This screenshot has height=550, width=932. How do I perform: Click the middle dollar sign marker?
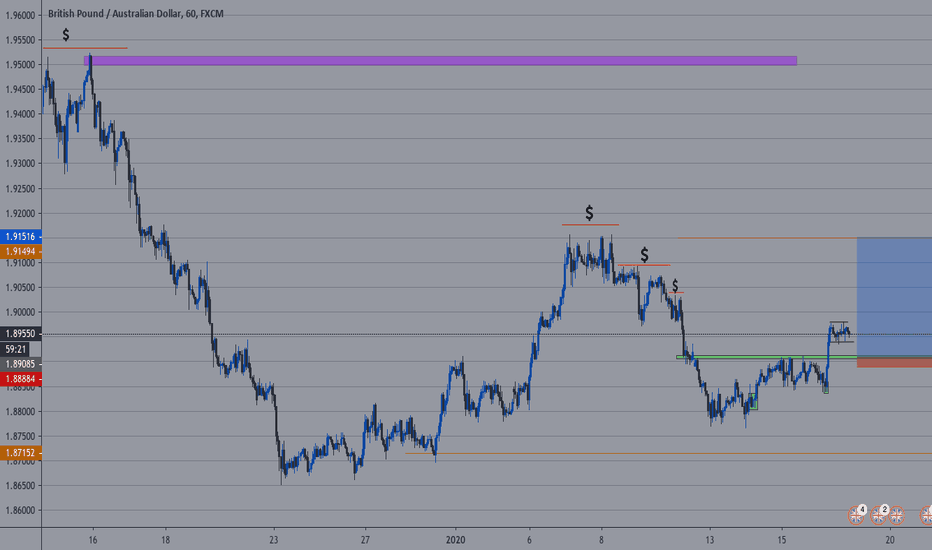point(644,254)
